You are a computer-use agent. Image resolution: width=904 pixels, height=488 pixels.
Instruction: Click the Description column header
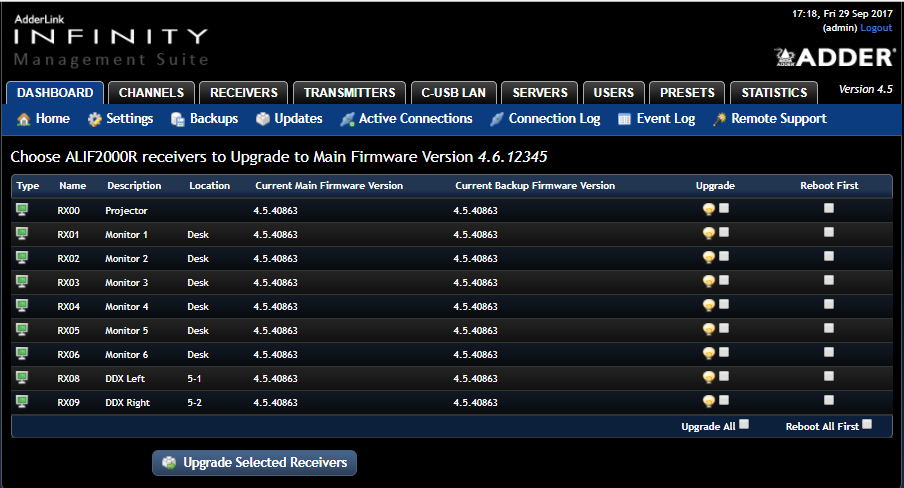click(x=134, y=186)
